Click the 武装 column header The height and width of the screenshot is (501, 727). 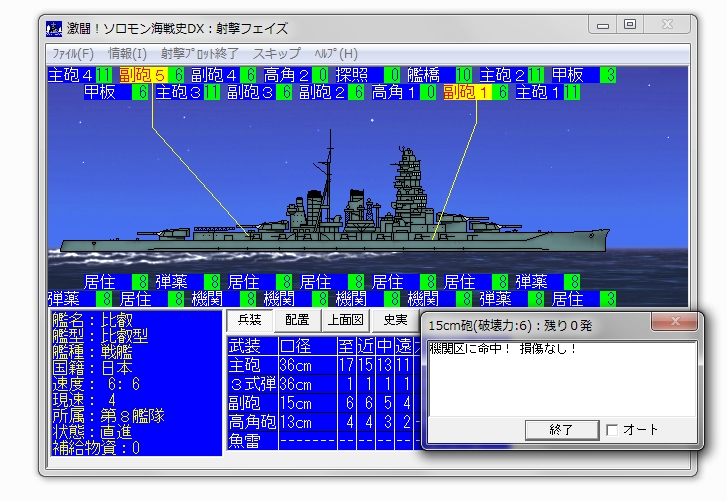[252, 346]
